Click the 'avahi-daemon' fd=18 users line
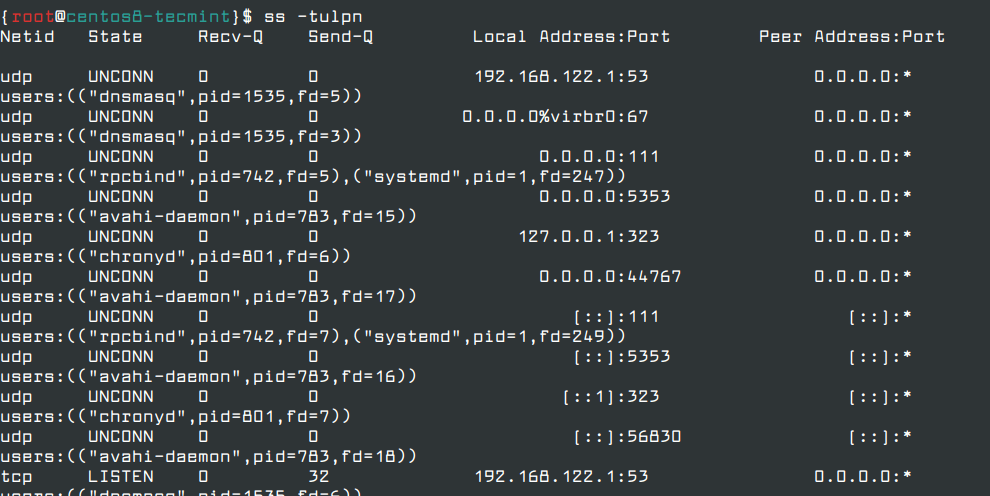 coord(208,457)
